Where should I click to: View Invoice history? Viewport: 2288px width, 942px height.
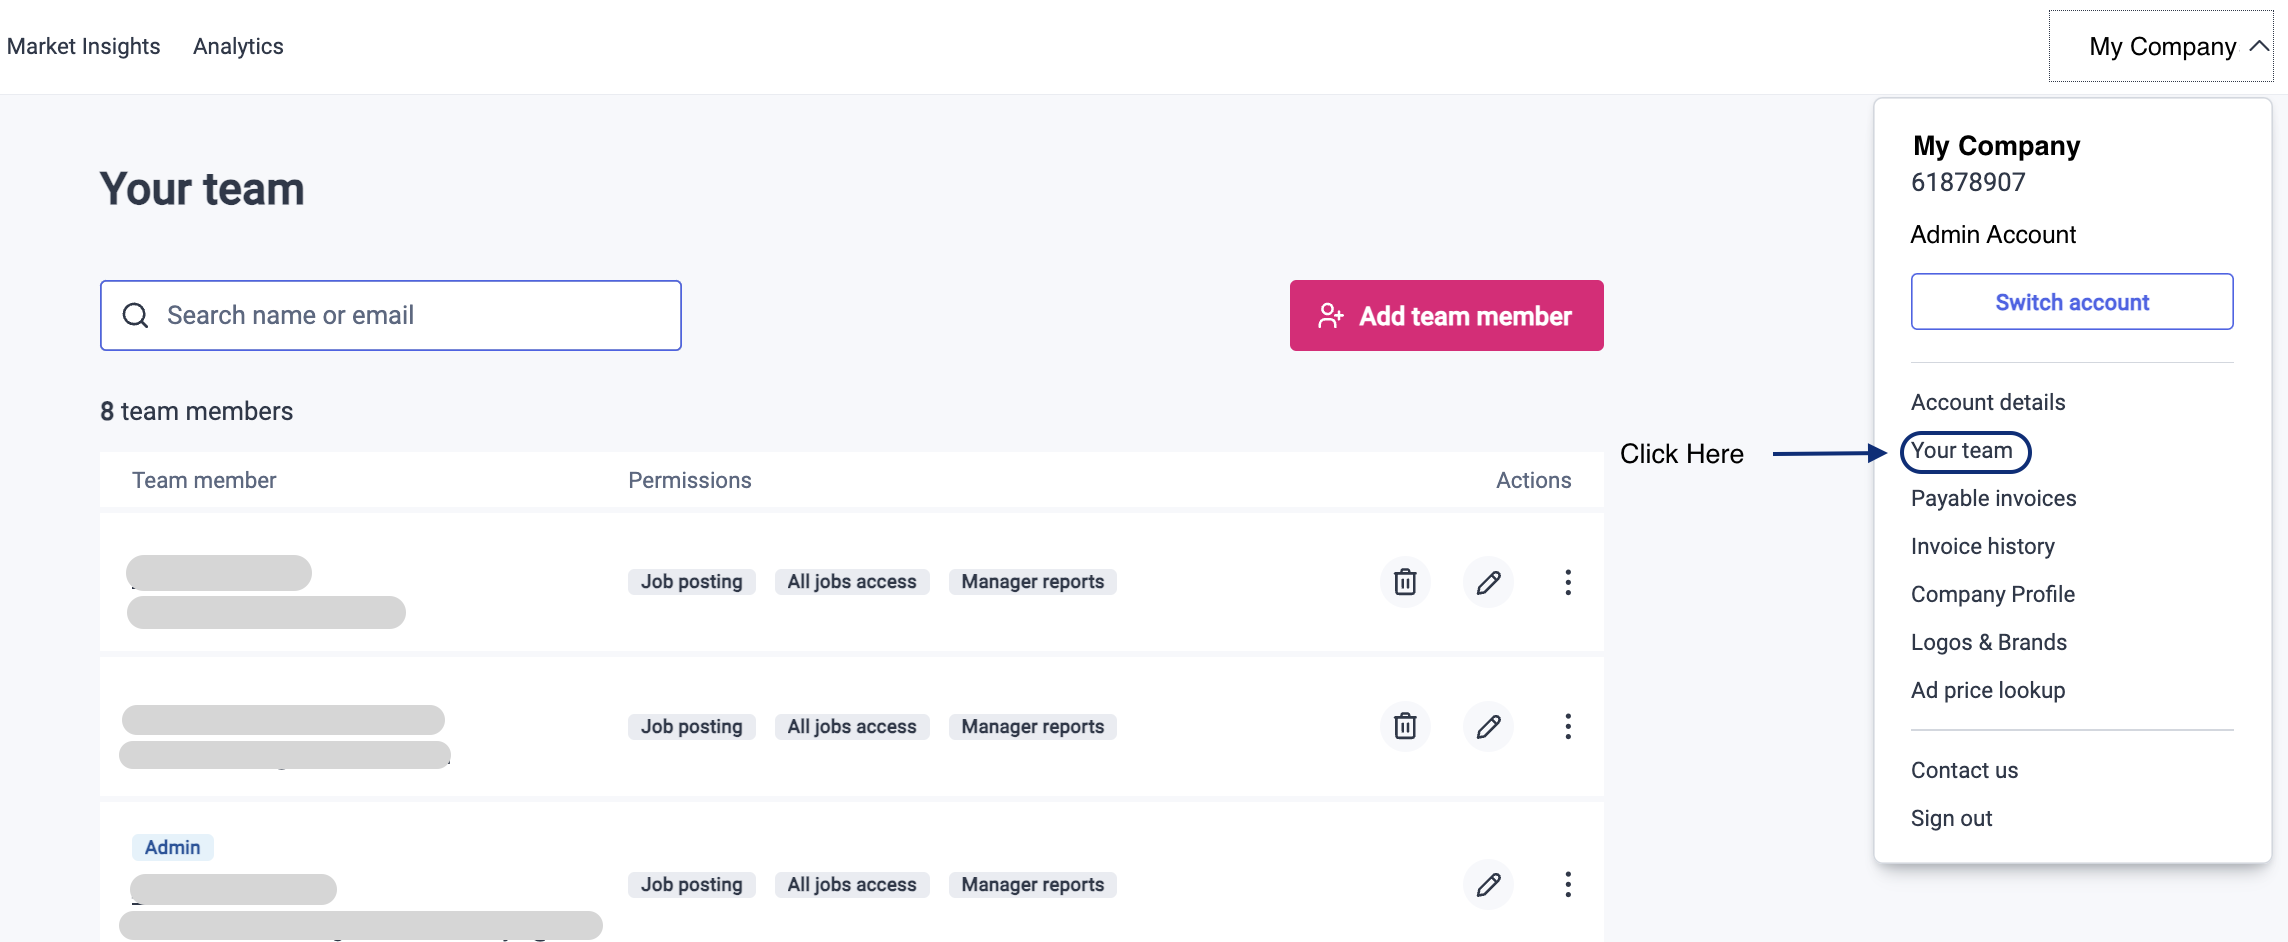click(x=1983, y=546)
